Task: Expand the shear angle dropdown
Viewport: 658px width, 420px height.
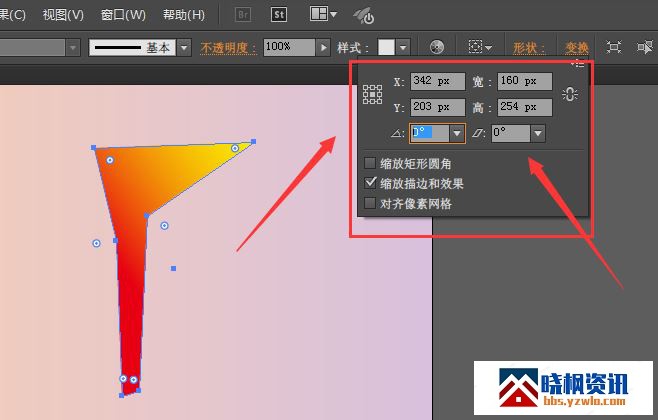Action: [538, 133]
